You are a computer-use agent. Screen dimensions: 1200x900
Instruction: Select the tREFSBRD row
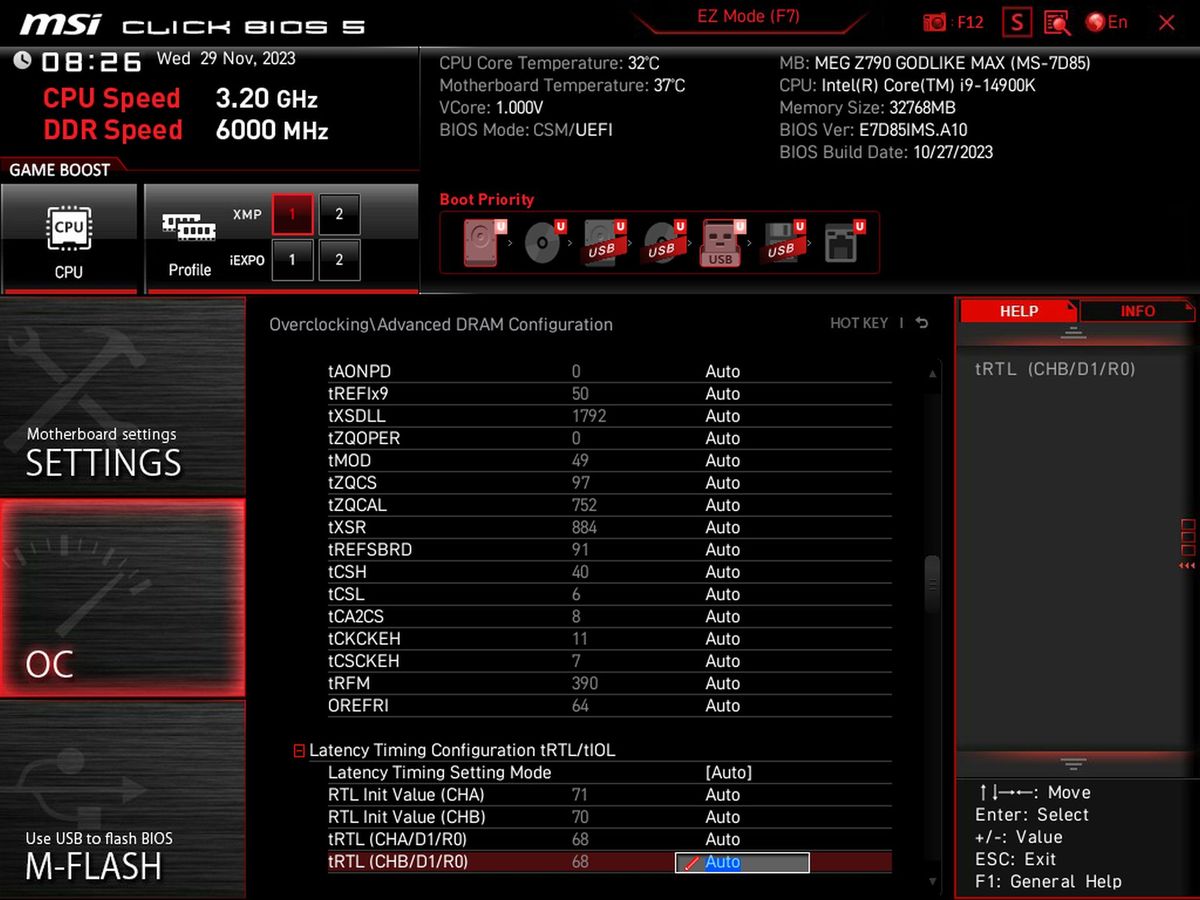[x=610, y=550]
